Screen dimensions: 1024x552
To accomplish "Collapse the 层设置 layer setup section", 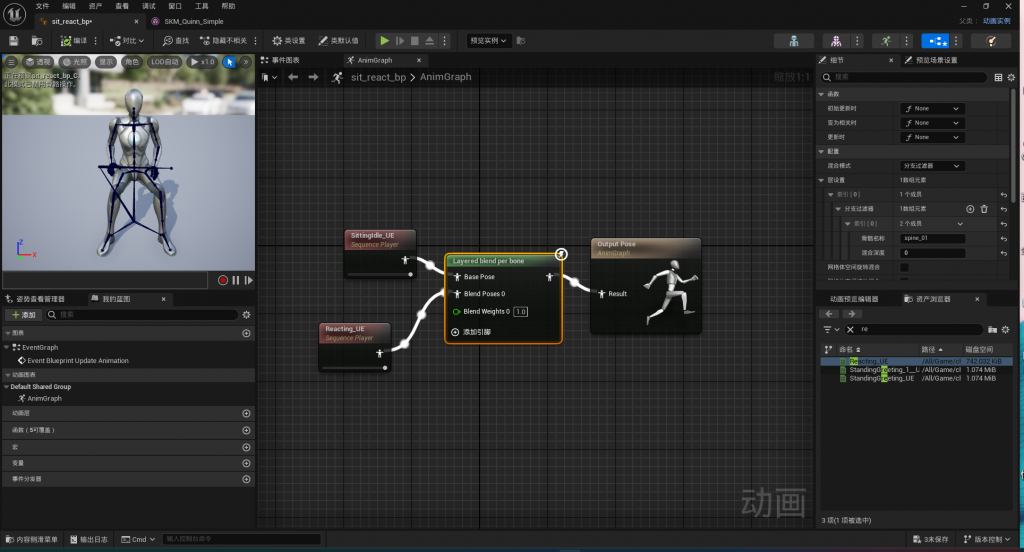I will coord(822,180).
